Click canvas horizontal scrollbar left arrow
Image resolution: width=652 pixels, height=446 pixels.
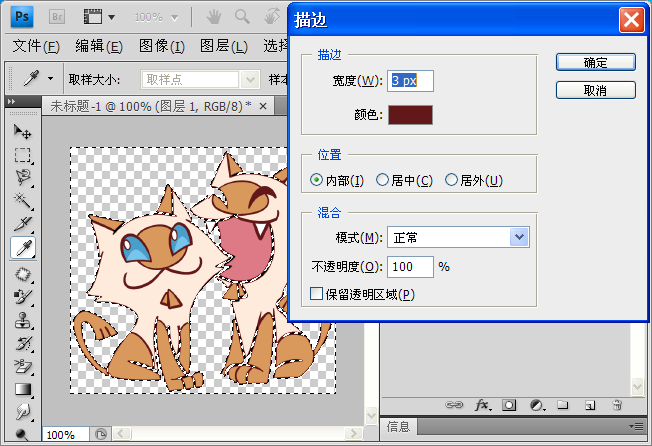[x=122, y=434]
